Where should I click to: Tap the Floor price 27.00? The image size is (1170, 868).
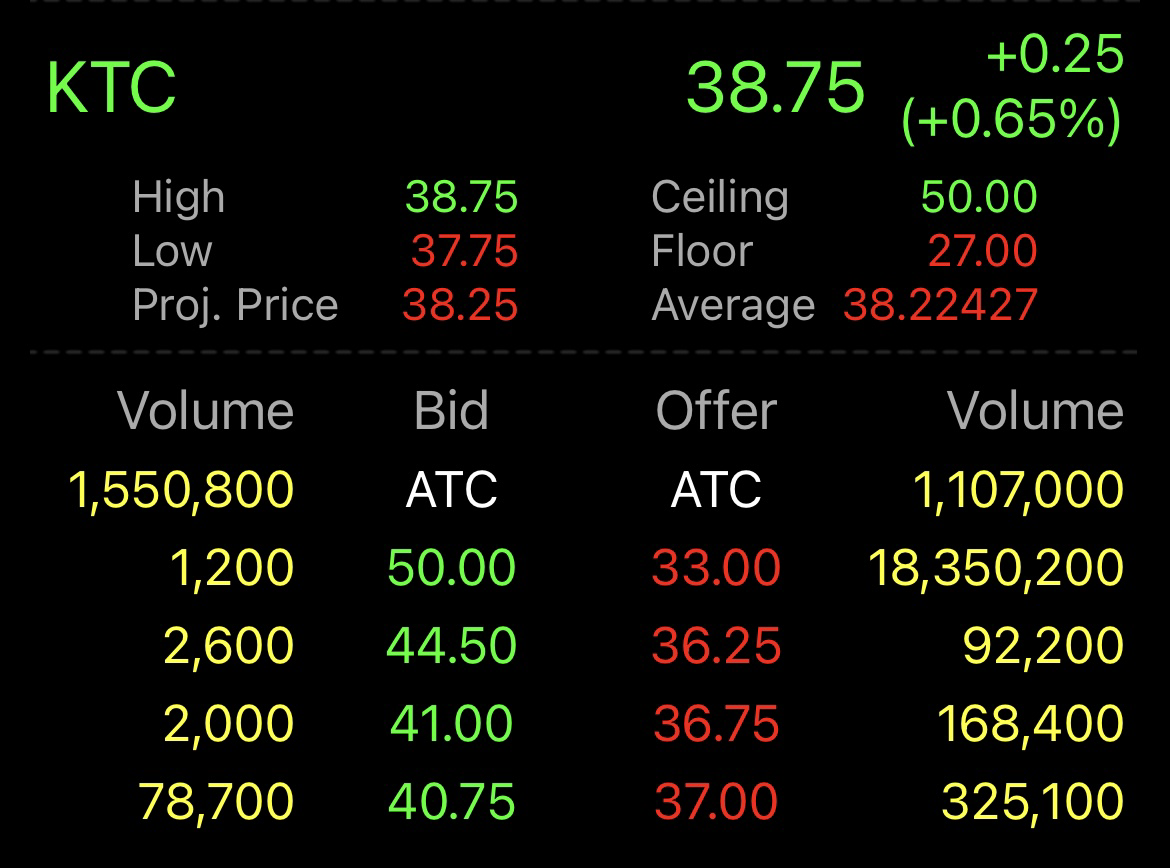[983, 251]
